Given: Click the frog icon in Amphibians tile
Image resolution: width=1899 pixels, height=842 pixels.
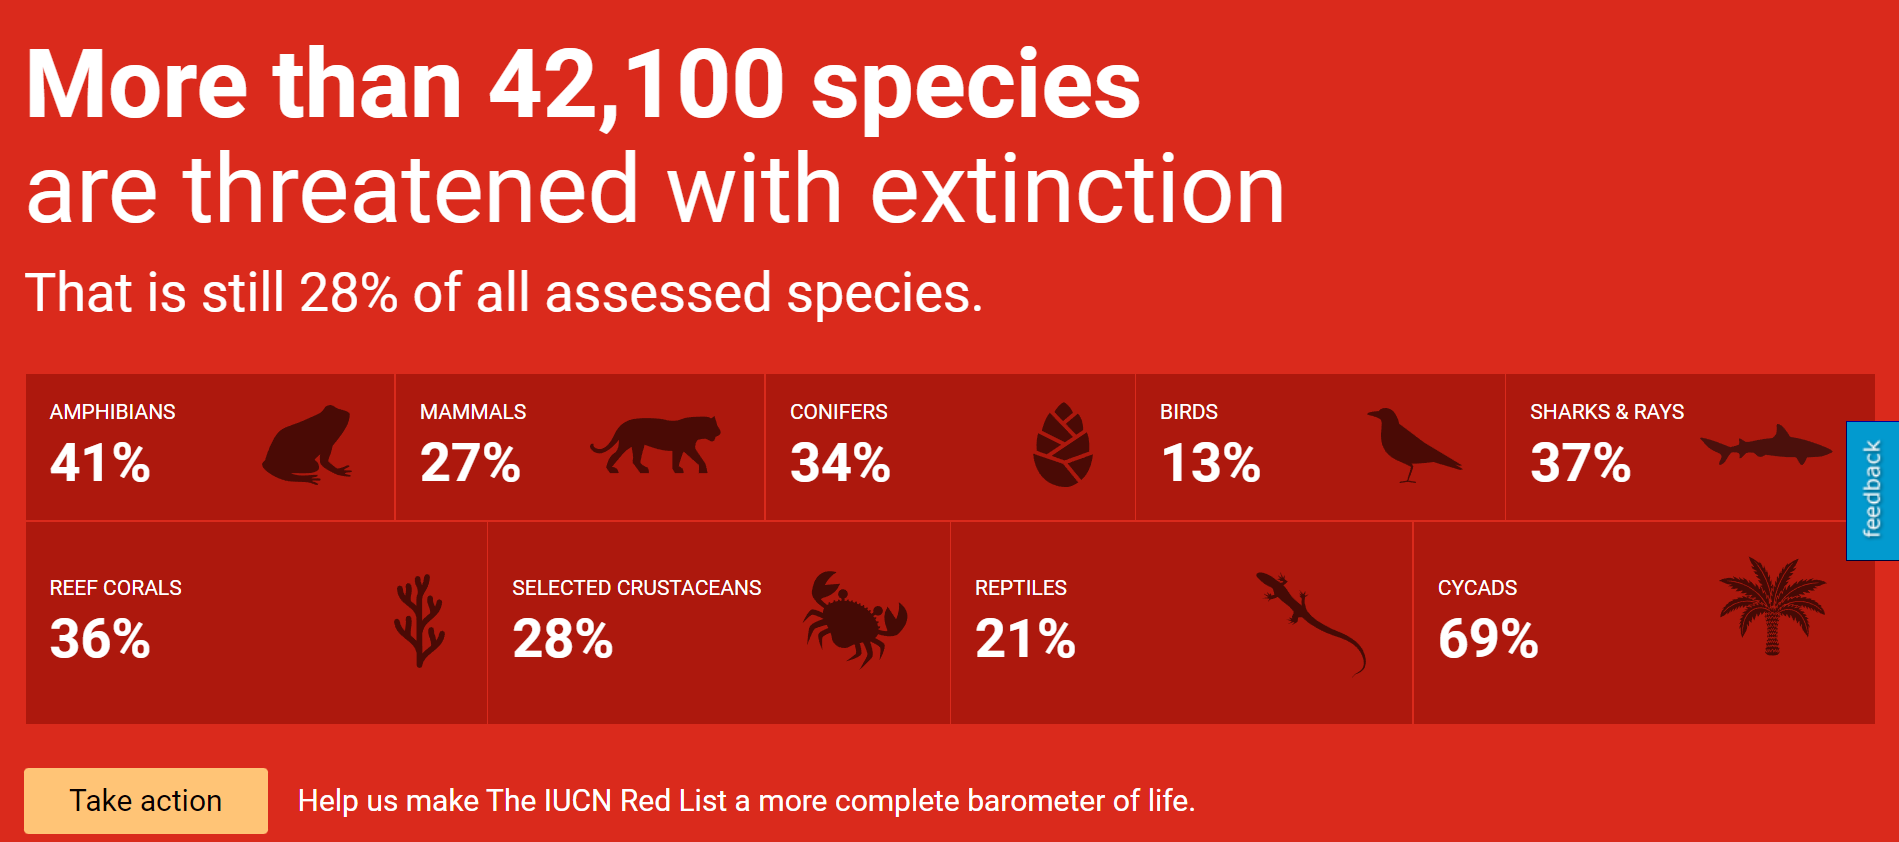Looking at the screenshot, I should tap(306, 445).
